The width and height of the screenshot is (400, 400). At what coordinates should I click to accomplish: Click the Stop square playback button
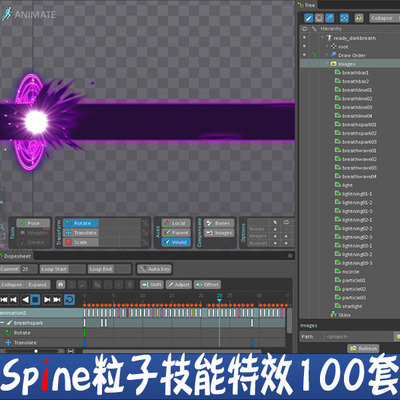pos(35,300)
